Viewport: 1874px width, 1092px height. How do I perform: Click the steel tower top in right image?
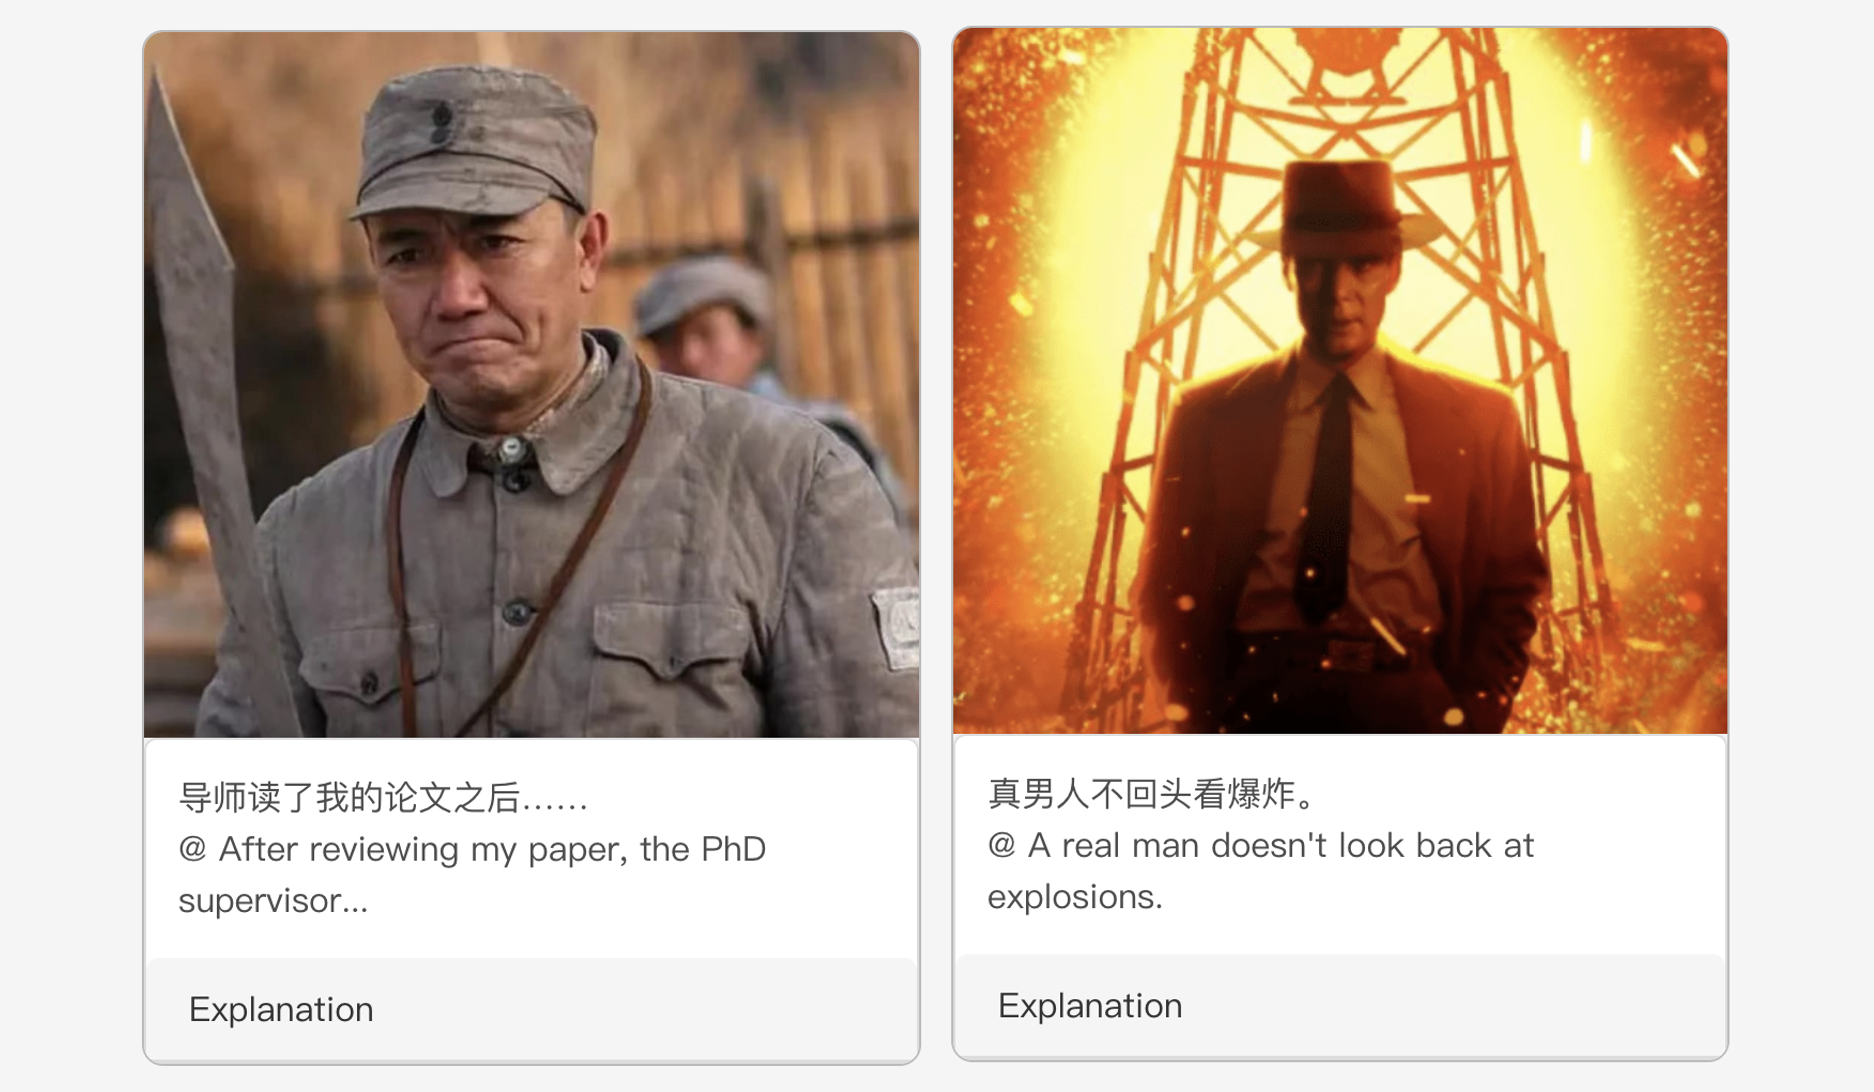point(1340,60)
